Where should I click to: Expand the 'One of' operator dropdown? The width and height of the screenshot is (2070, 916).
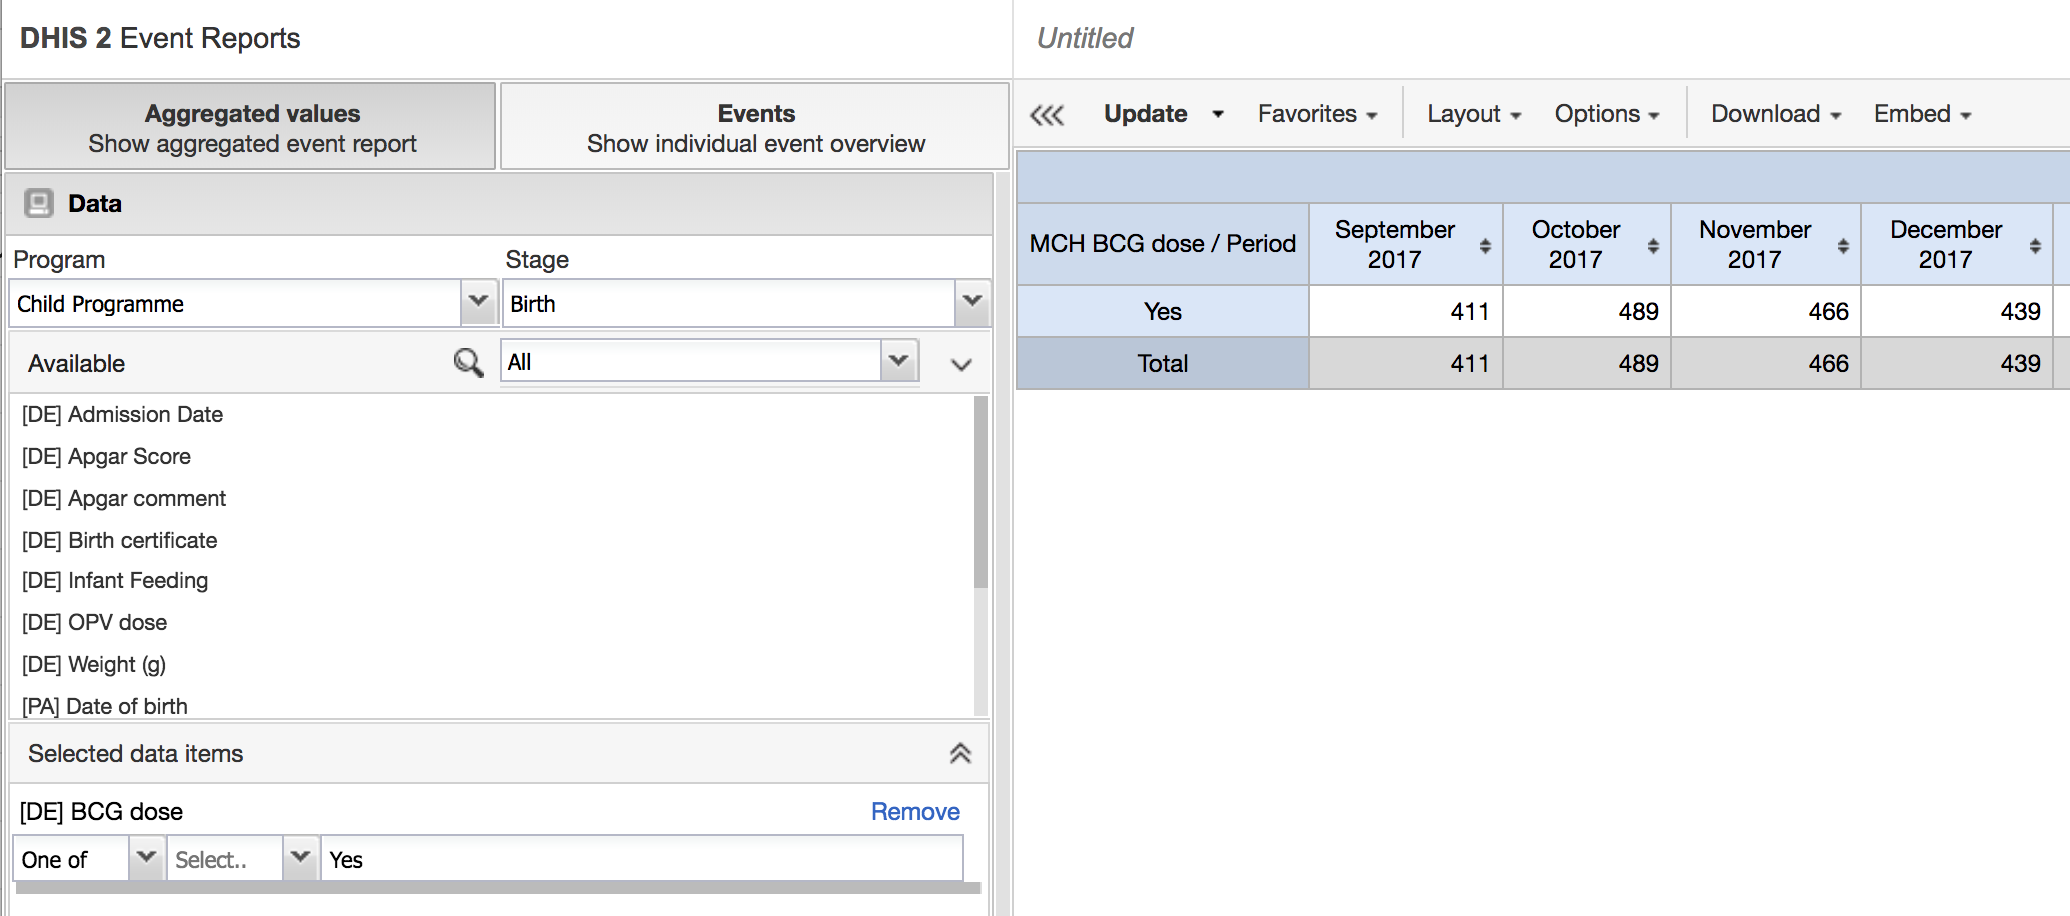point(146,858)
